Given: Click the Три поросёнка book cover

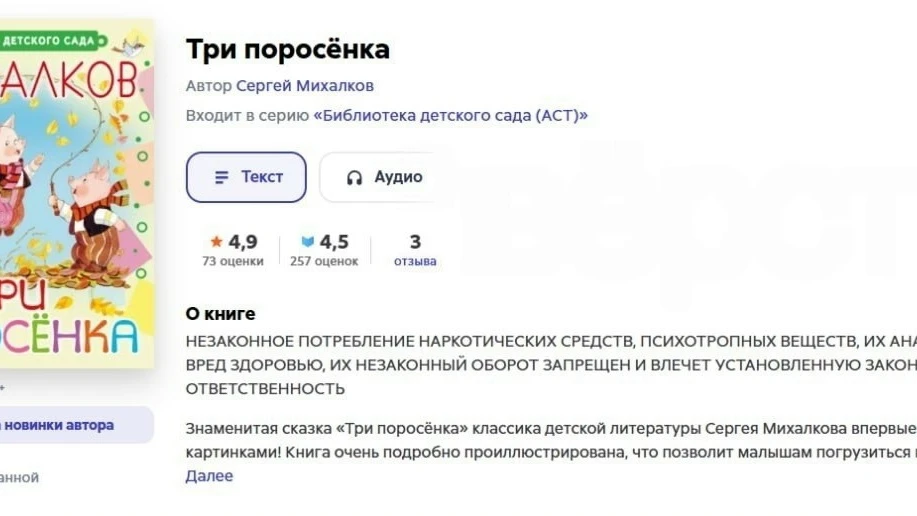Looking at the screenshot, I should click(77, 194).
